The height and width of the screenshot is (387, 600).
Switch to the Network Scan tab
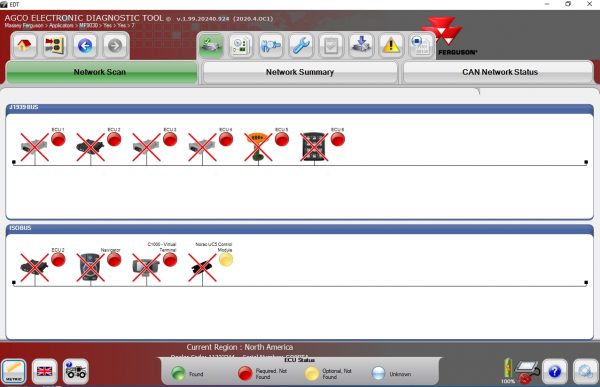coord(101,72)
